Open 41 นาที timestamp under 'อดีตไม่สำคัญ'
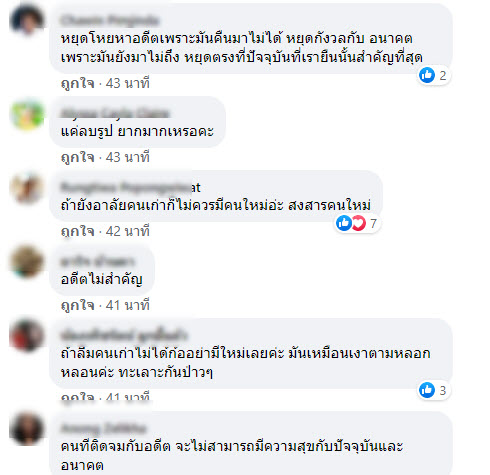 point(128,305)
